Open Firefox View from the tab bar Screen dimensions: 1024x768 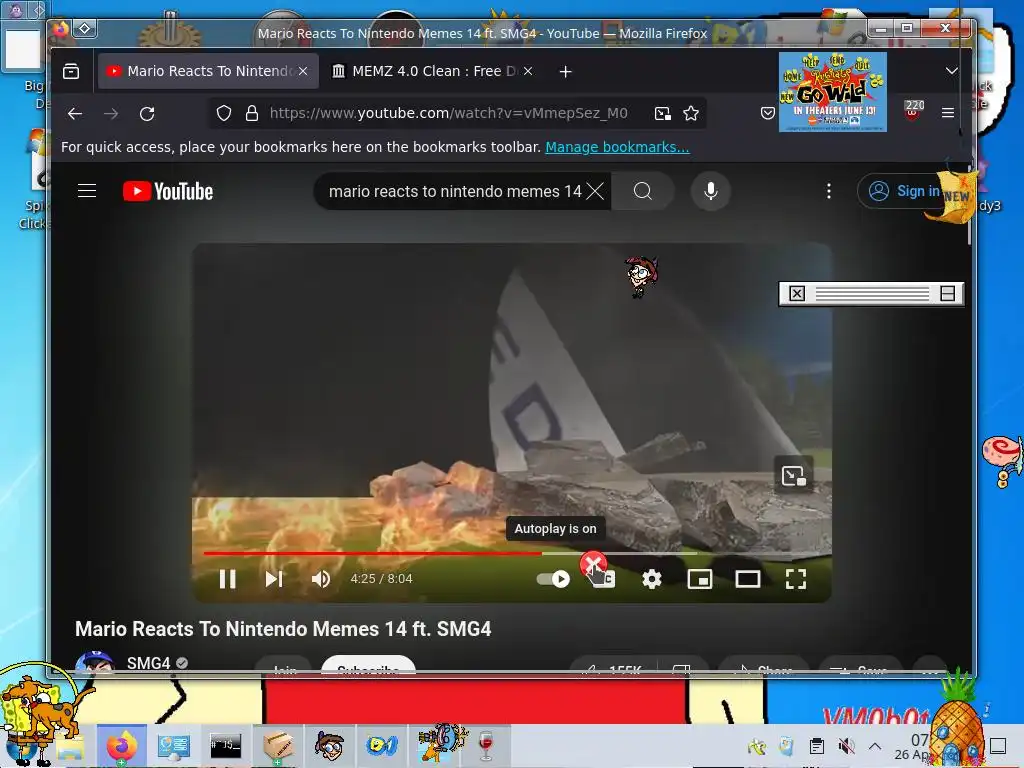point(71,71)
